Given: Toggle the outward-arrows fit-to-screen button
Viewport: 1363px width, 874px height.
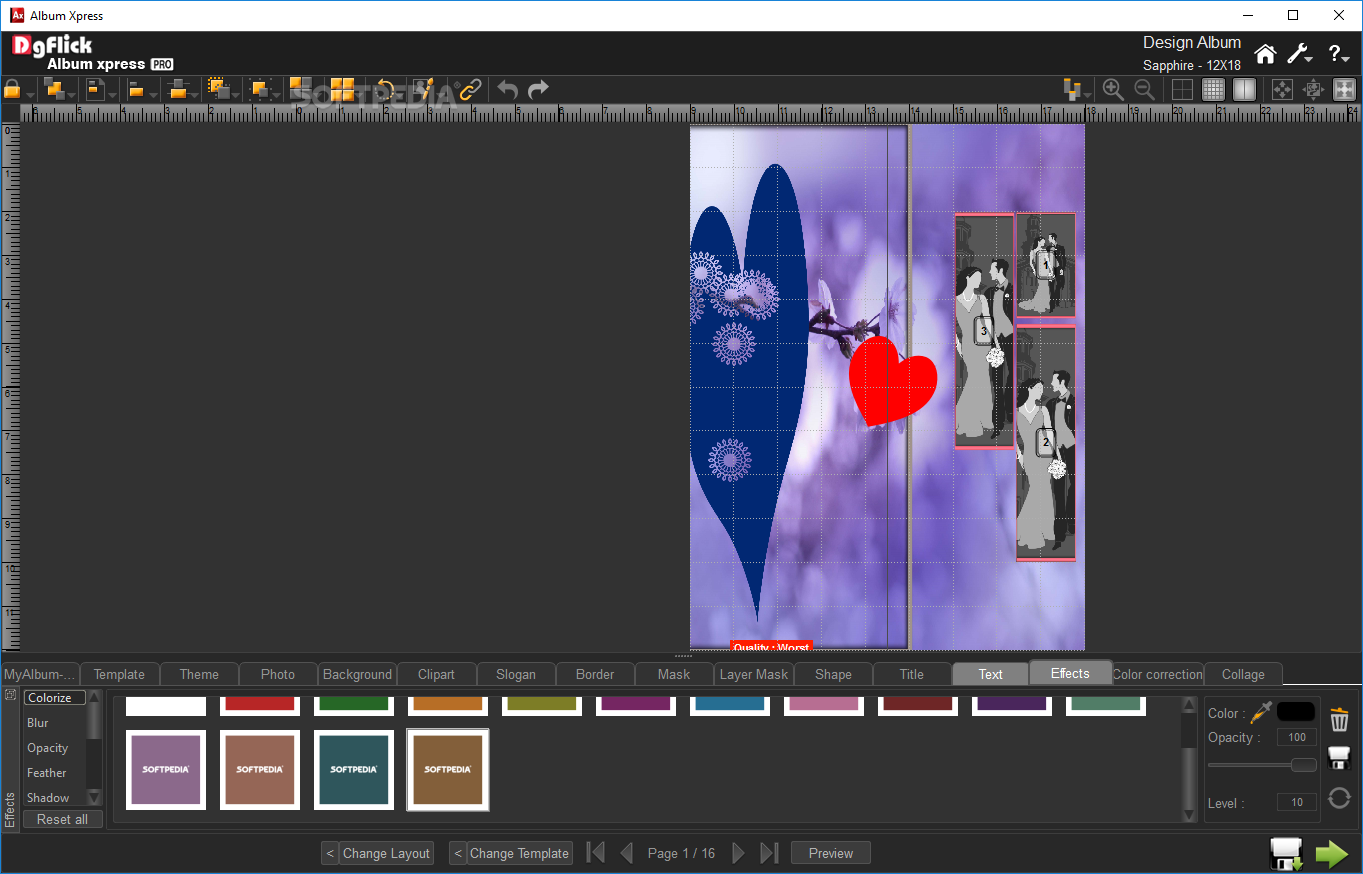Looking at the screenshot, I should pyautogui.click(x=1344, y=89).
